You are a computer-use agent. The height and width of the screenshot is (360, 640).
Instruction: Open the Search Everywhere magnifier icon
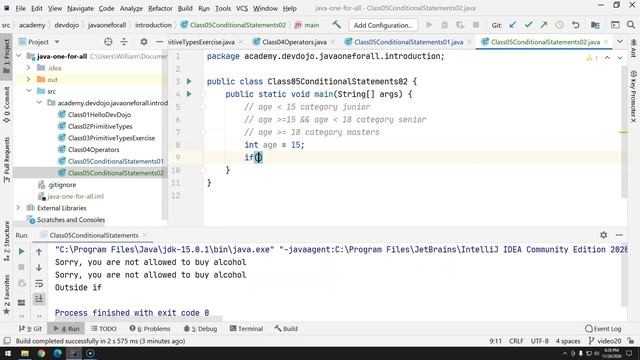click(x=631, y=25)
